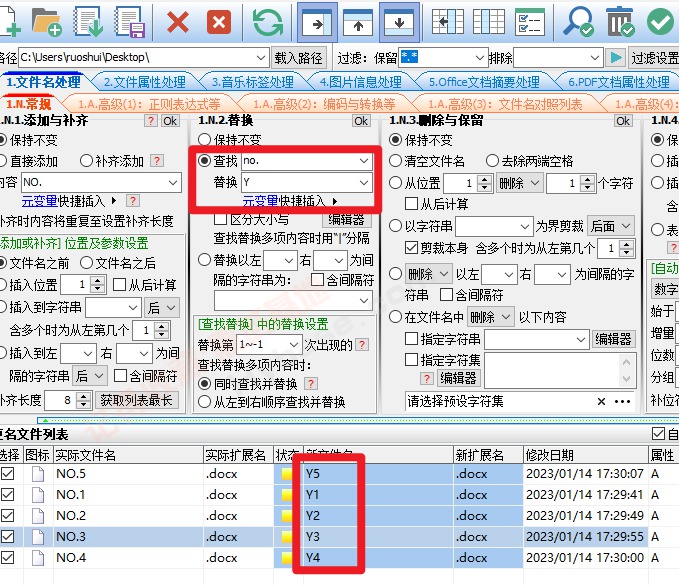Viewport: 679px width, 585px height.
Task: Click the magnifier preview check icon
Action: (579, 22)
